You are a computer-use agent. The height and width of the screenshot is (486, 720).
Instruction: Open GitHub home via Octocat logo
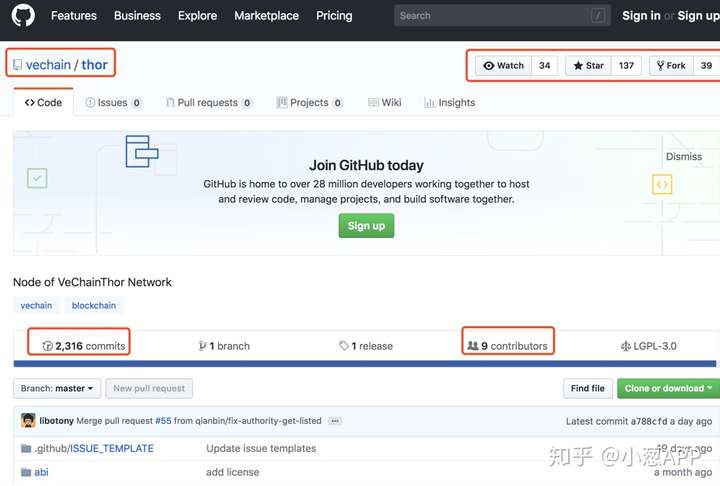click(23, 15)
